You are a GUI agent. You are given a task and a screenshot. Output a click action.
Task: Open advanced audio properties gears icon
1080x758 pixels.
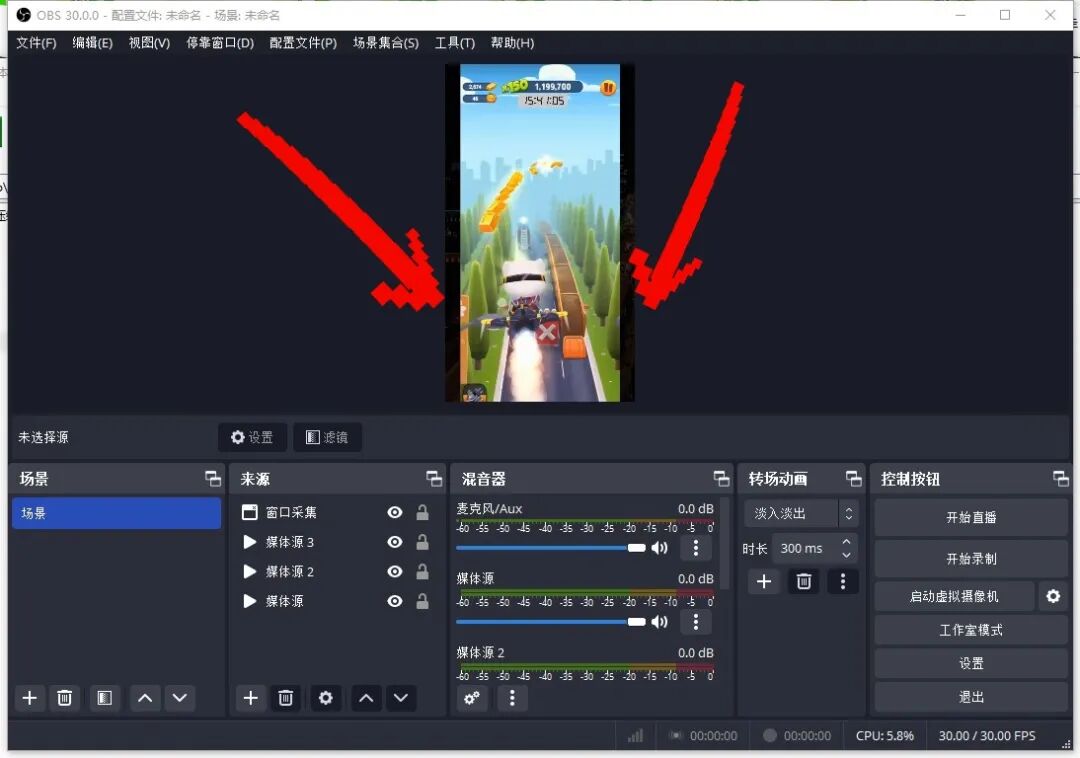click(x=472, y=698)
